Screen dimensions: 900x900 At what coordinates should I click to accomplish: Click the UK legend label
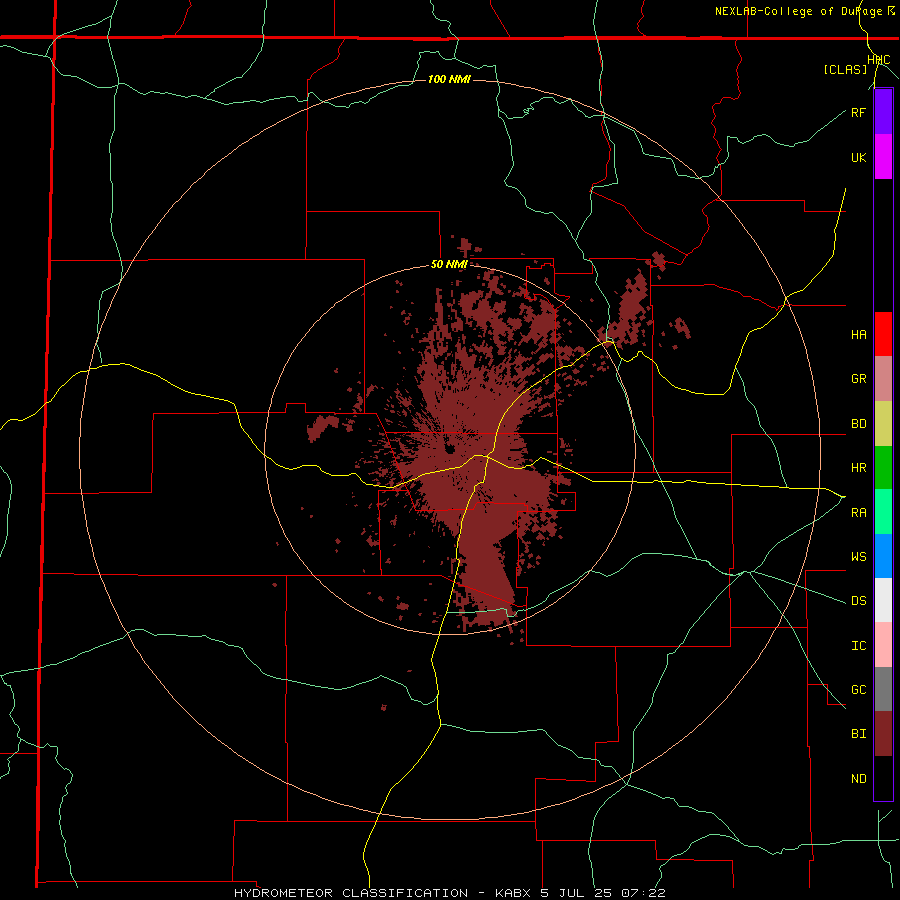tap(858, 157)
